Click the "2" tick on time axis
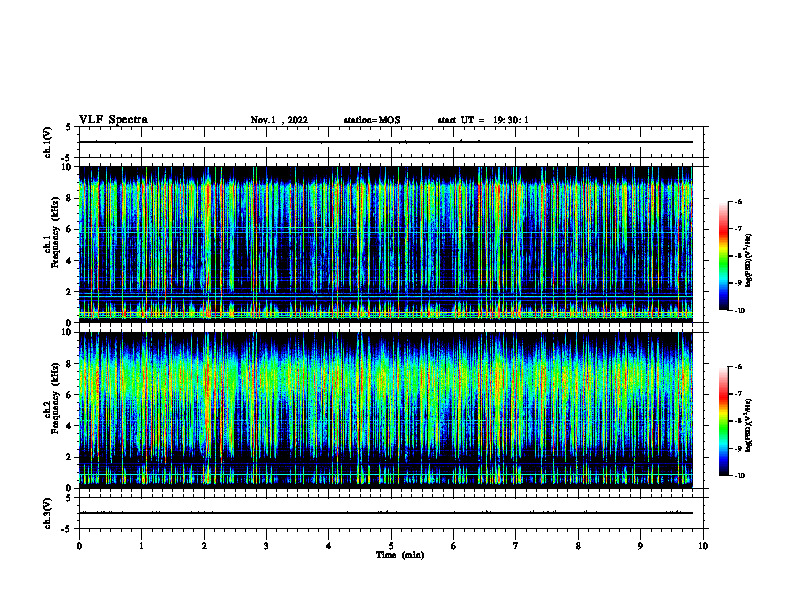The image size is (792, 612). click(x=204, y=546)
